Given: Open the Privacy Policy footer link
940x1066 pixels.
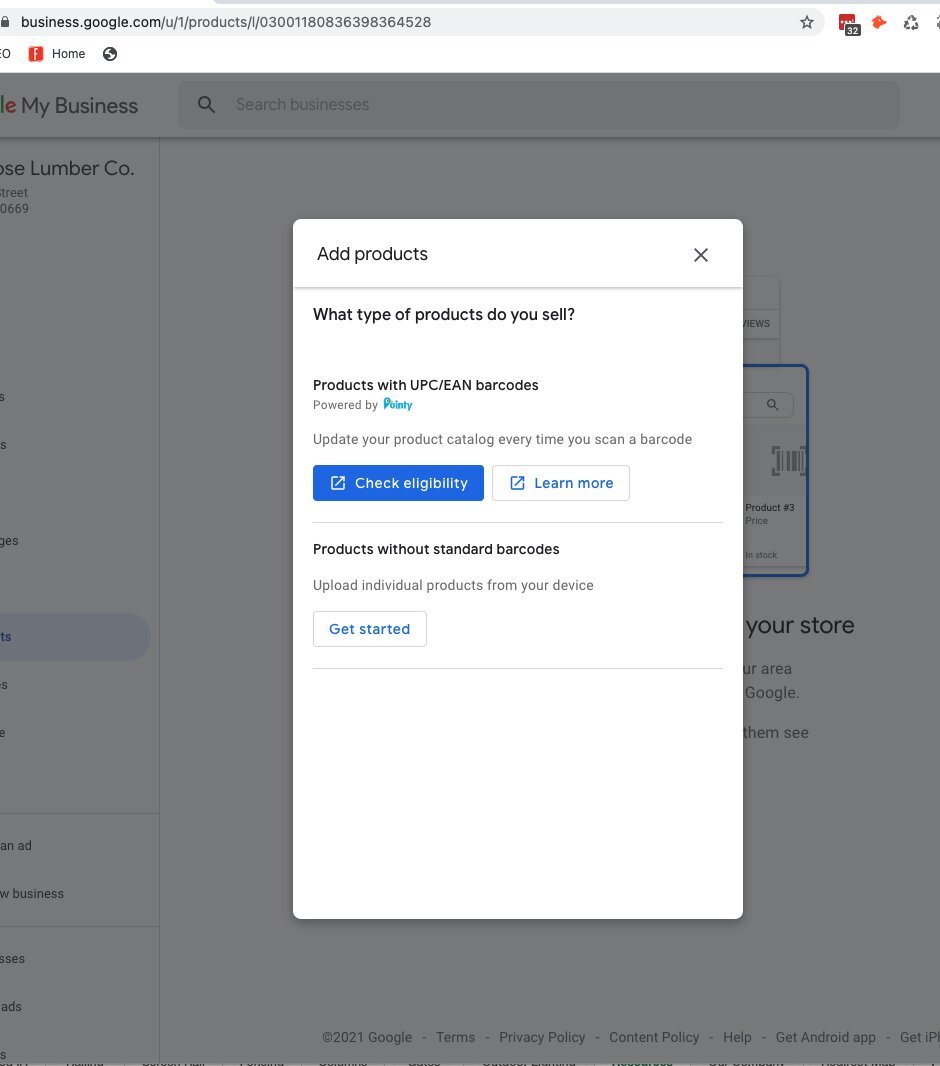Looking at the screenshot, I should point(542,1037).
